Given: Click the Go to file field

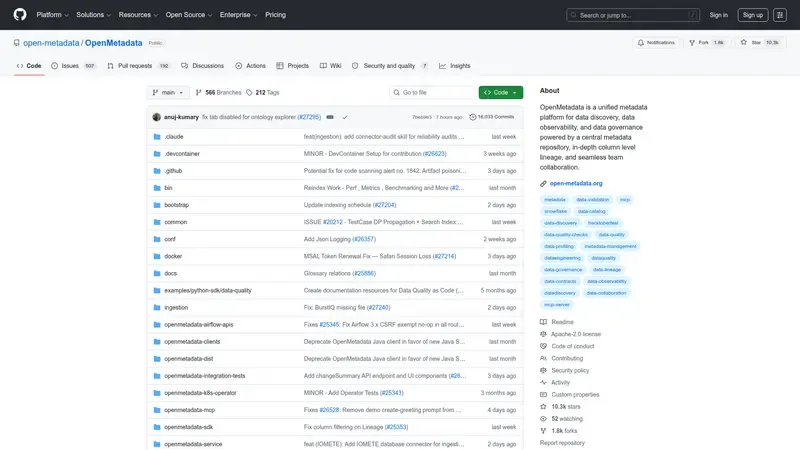Looking at the screenshot, I should pyautogui.click(x=432, y=93).
